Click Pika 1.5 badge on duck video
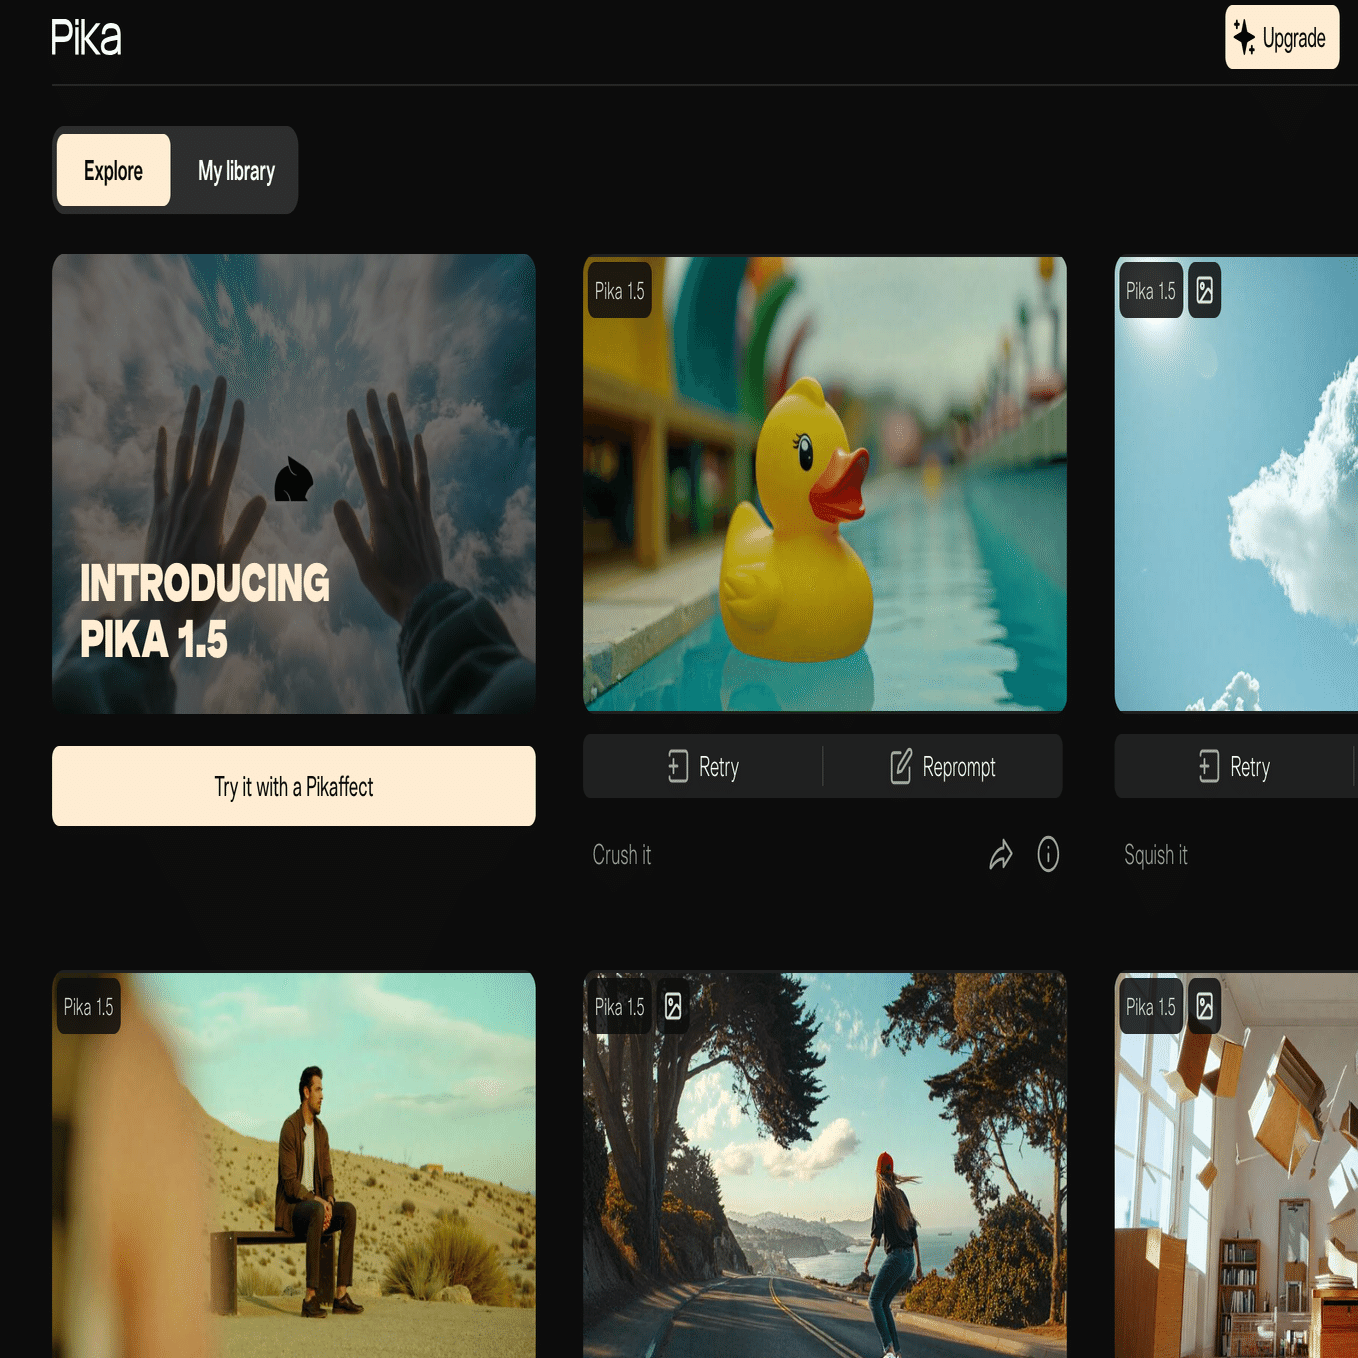The image size is (1358, 1358). click(x=620, y=291)
